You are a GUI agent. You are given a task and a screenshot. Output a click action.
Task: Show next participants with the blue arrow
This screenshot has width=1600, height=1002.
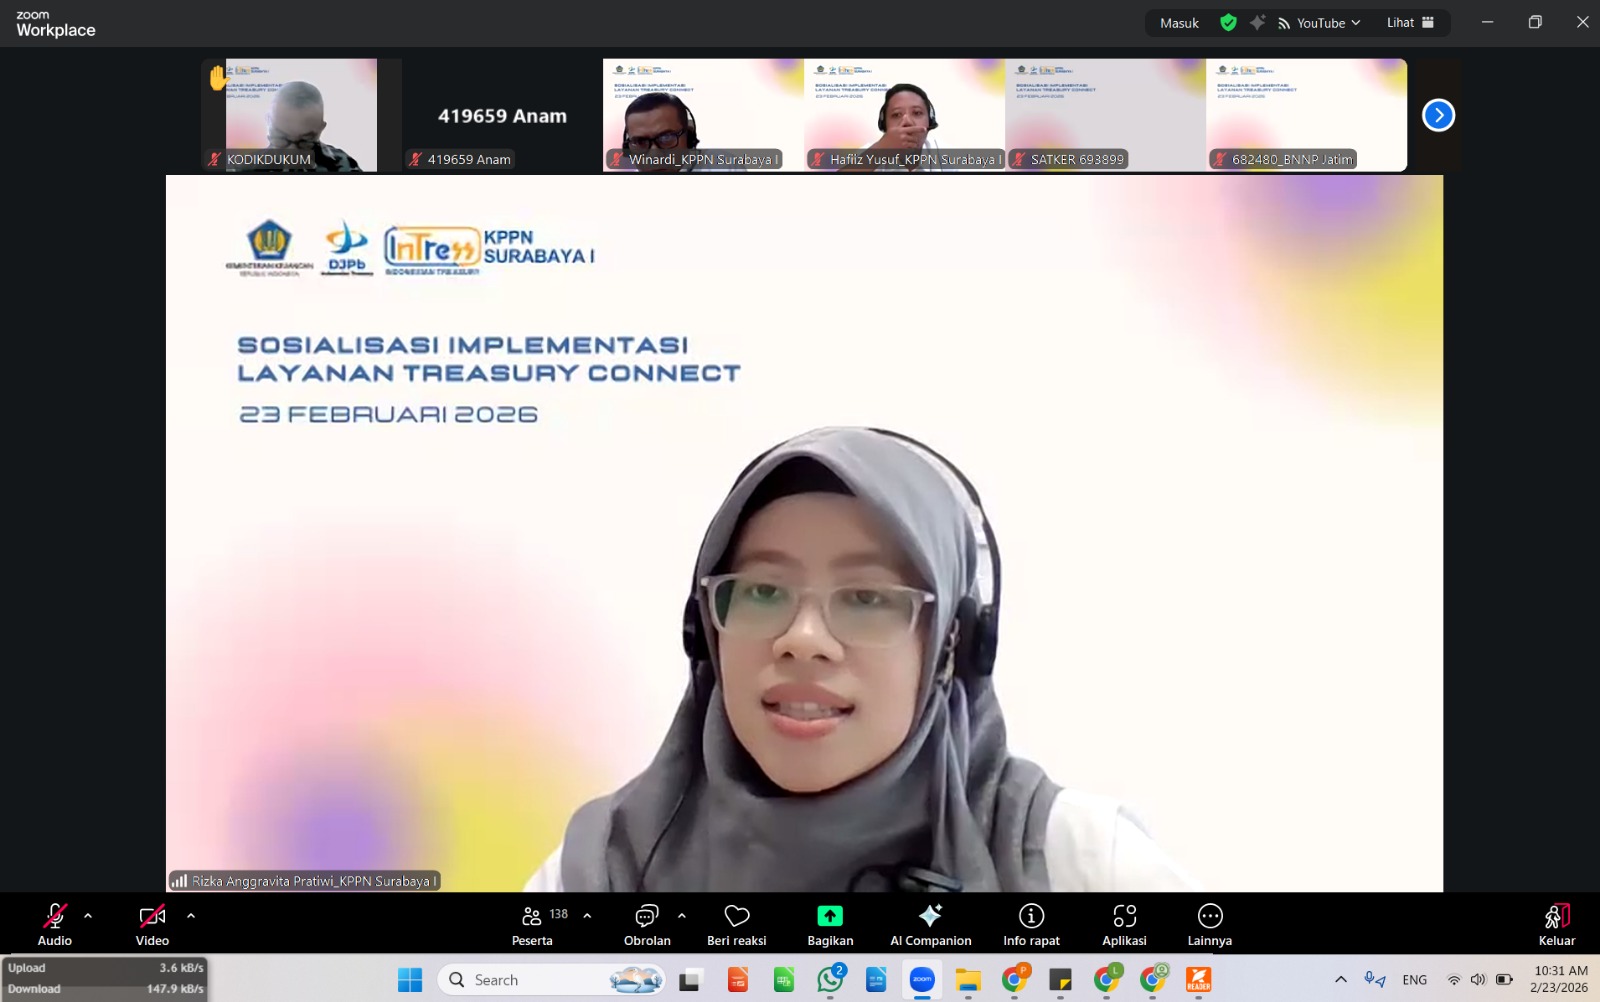(x=1438, y=115)
